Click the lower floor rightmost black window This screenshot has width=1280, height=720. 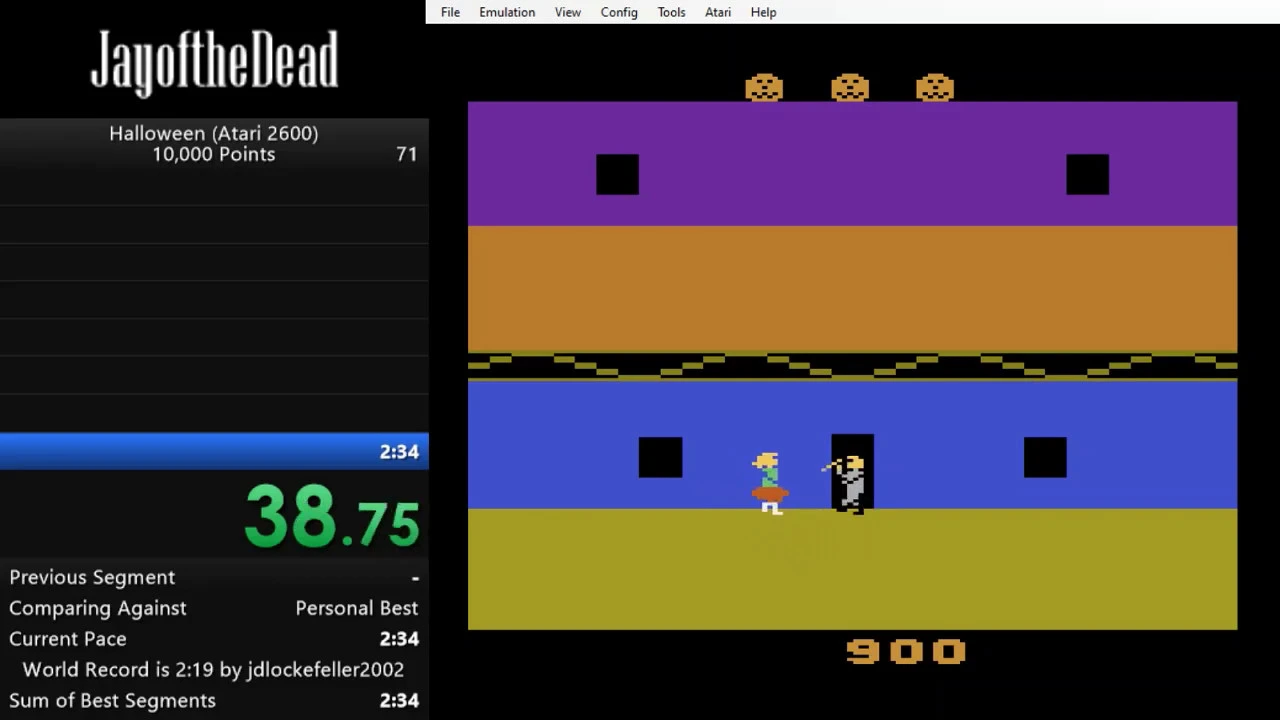pos(1045,457)
